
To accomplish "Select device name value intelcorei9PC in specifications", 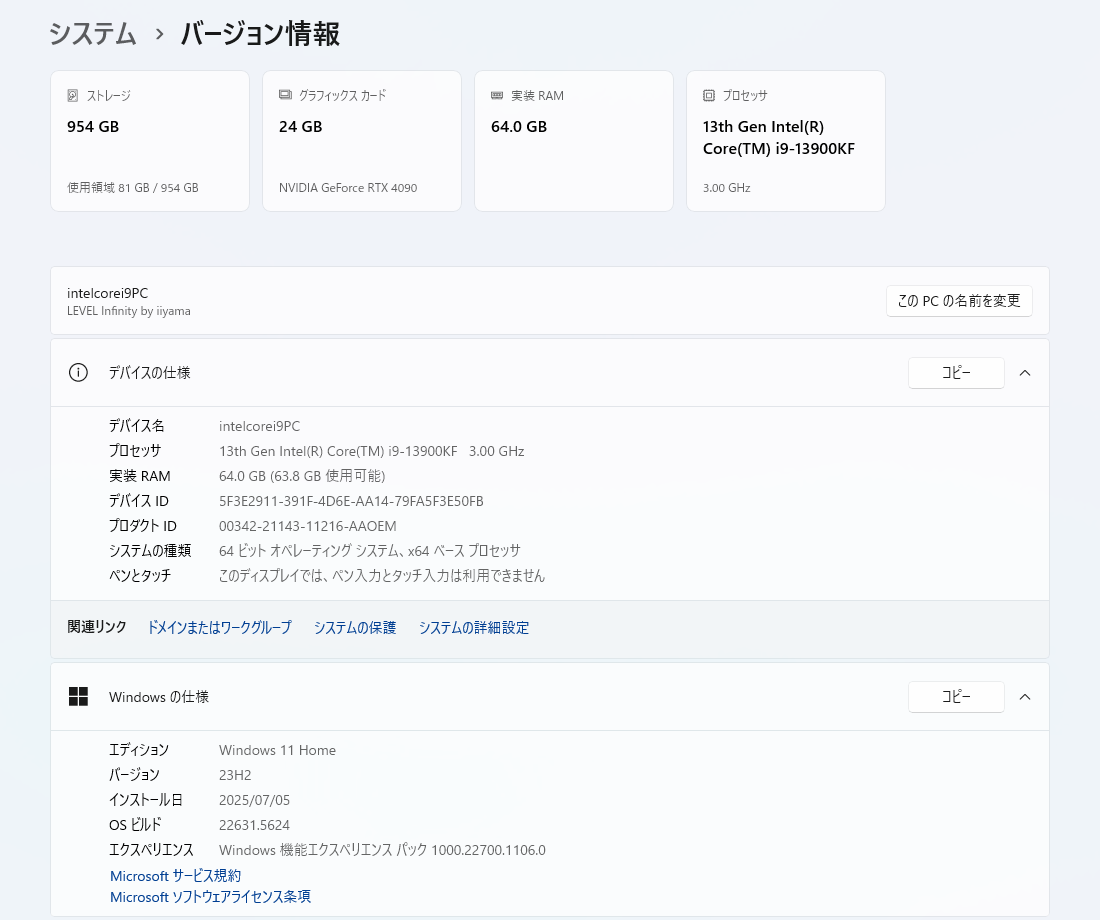I will [x=260, y=426].
